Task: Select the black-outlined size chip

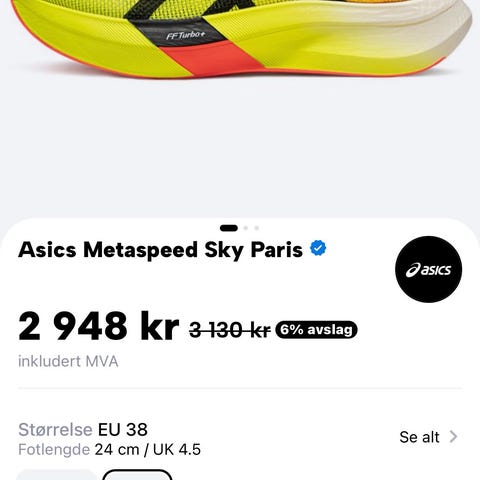Action: [137, 475]
